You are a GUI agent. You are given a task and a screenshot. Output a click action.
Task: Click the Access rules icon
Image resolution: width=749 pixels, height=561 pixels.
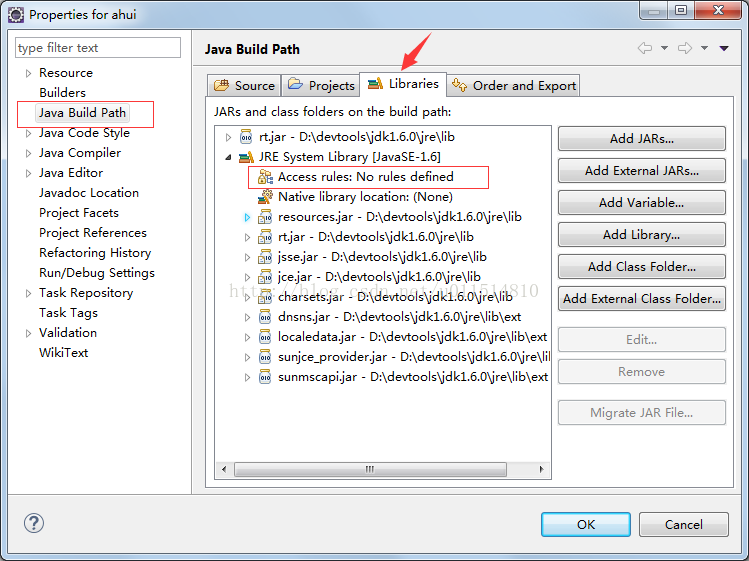[x=265, y=177]
